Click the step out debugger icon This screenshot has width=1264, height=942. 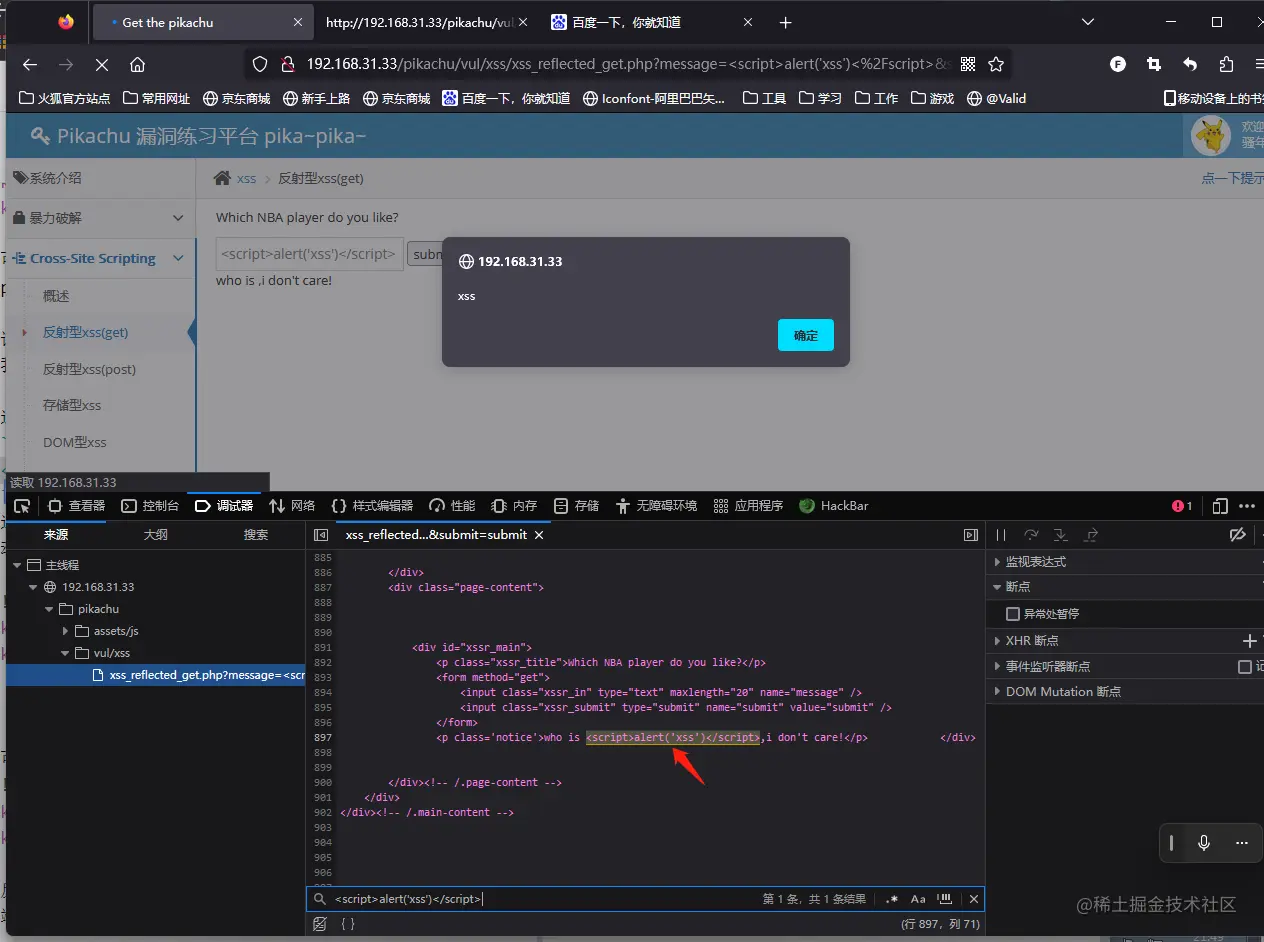[1091, 535]
